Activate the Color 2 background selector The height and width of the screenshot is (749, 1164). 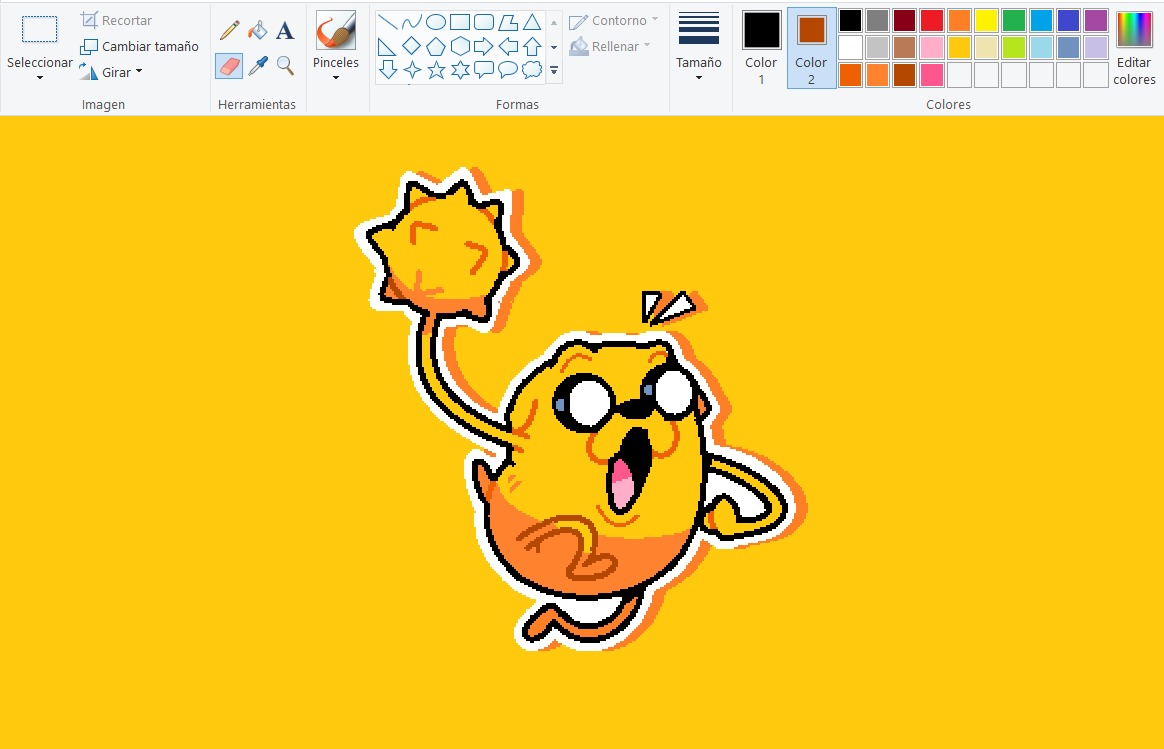[x=811, y=48]
